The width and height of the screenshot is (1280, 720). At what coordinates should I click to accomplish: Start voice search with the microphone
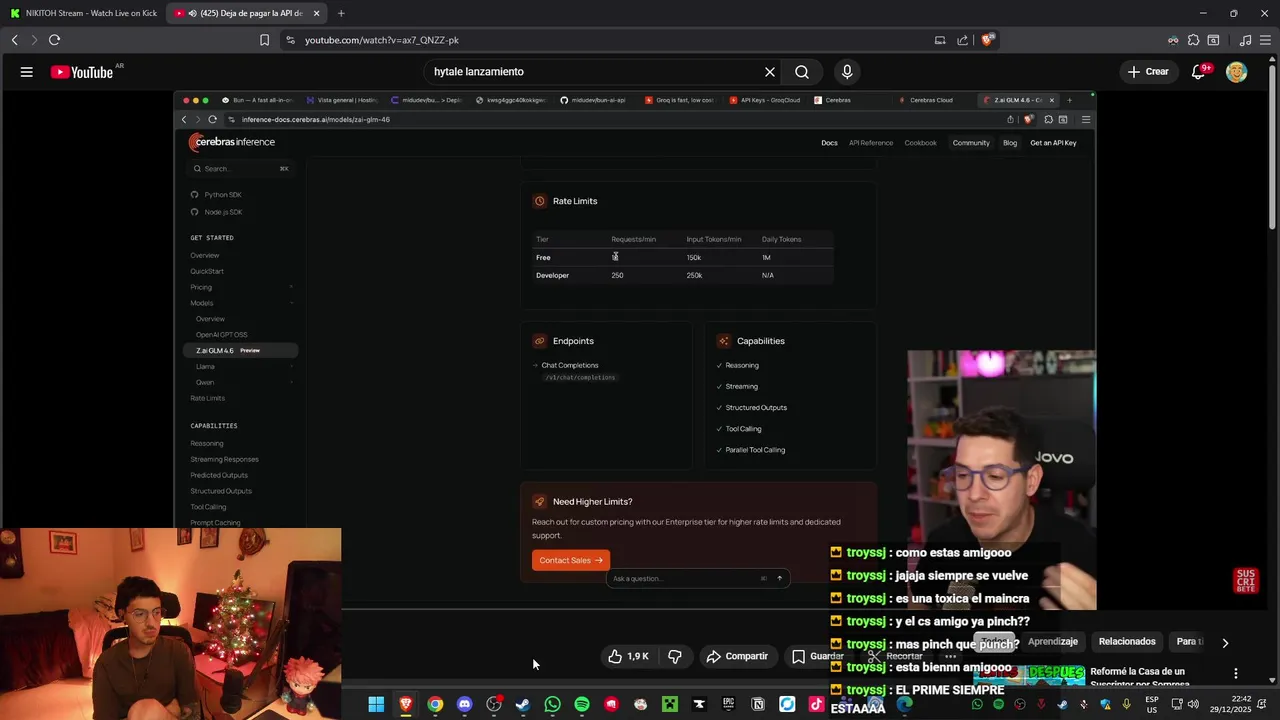[x=847, y=72]
